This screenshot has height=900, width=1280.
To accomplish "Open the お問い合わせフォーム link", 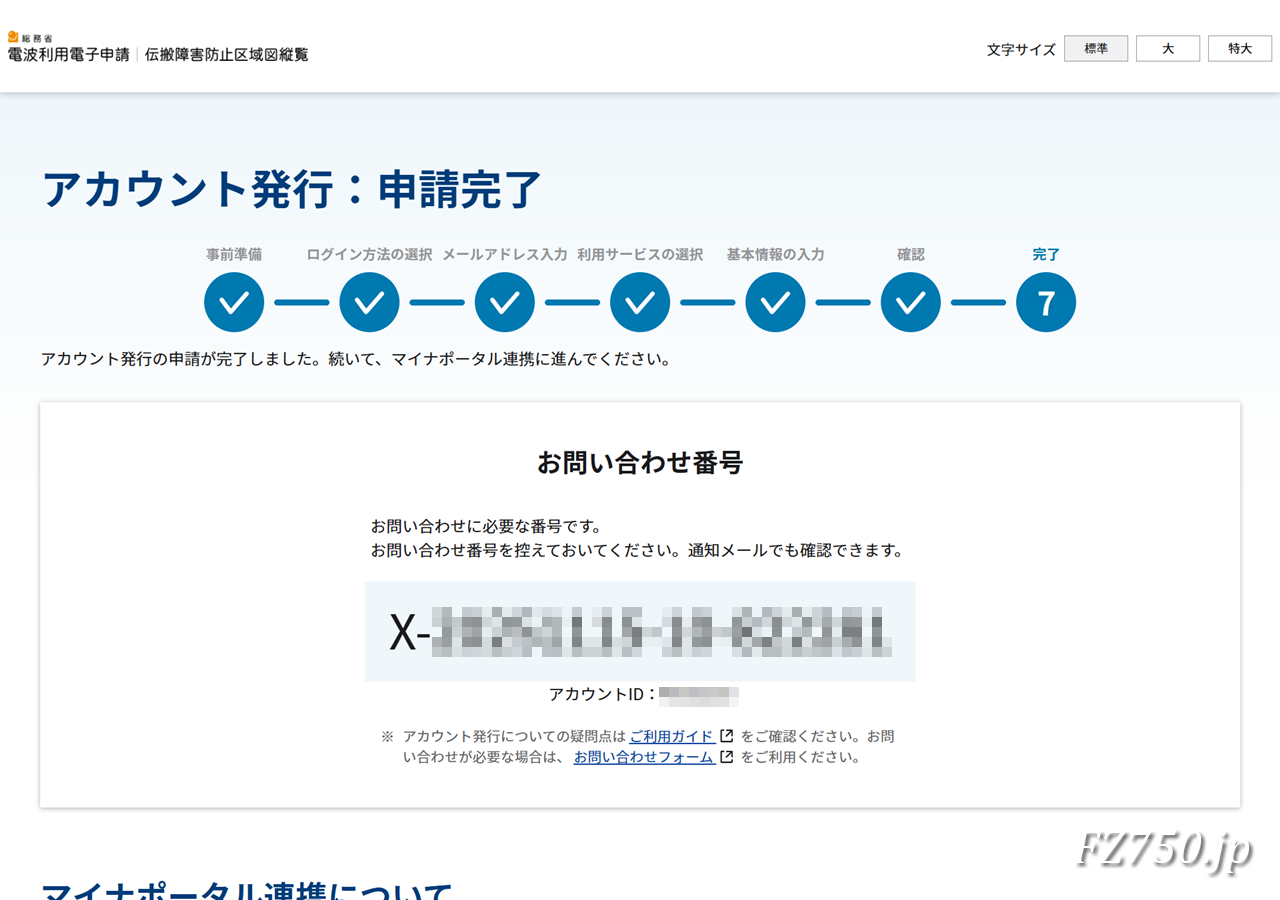I will pyautogui.click(x=644, y=758).
